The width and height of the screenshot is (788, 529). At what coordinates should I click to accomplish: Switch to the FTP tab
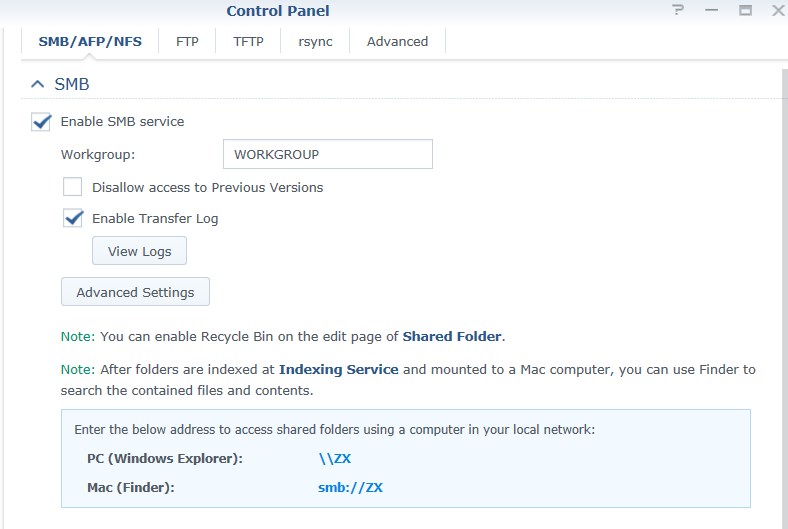pos(187,41)
